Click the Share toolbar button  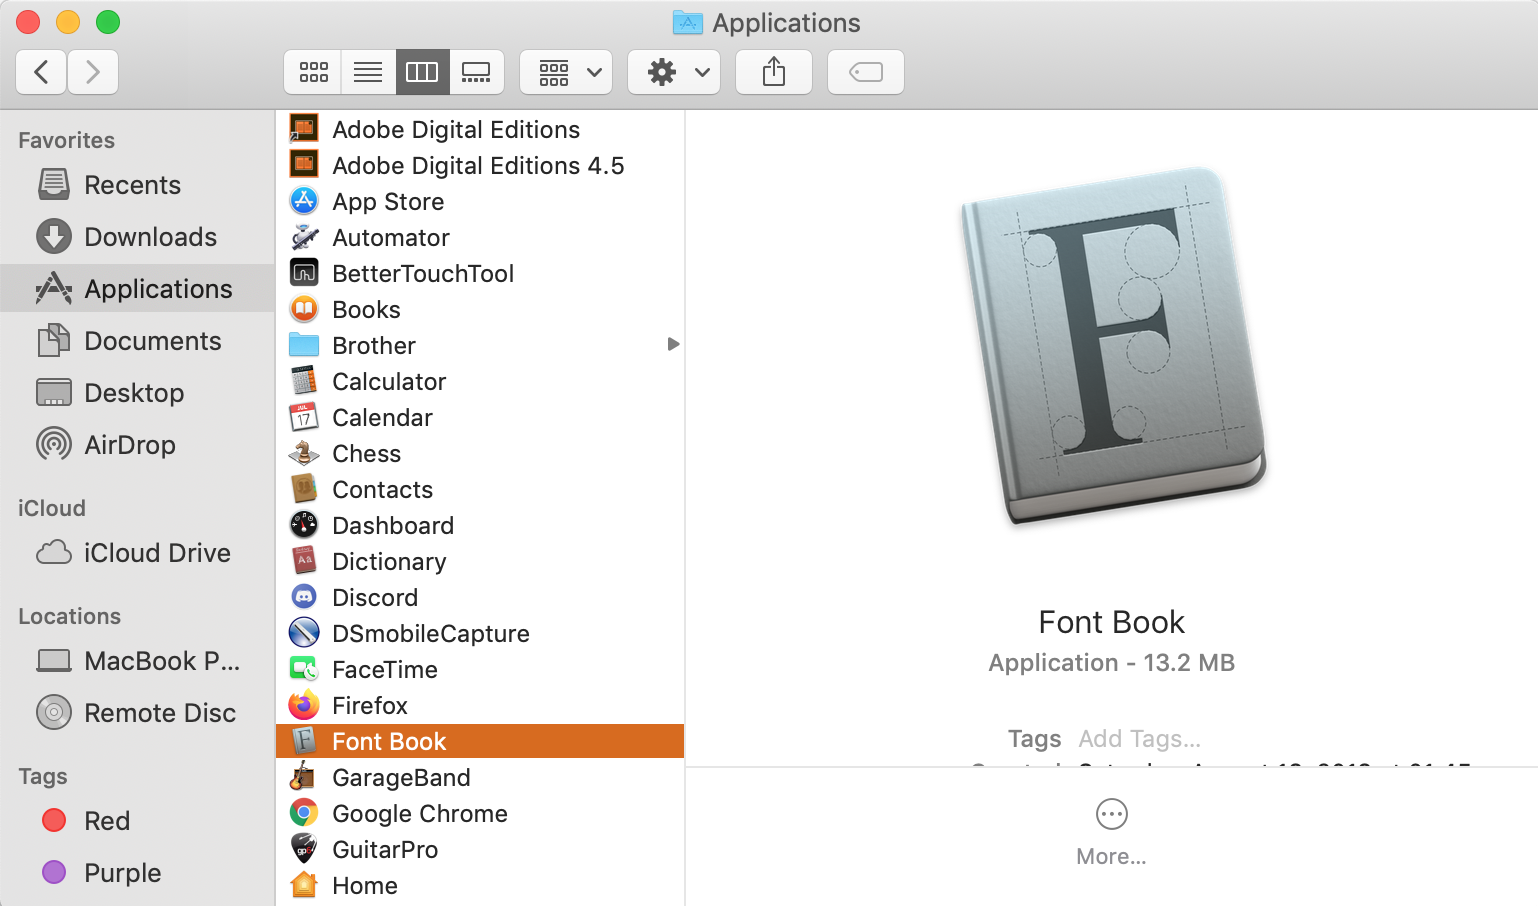[x=774, y=72]
